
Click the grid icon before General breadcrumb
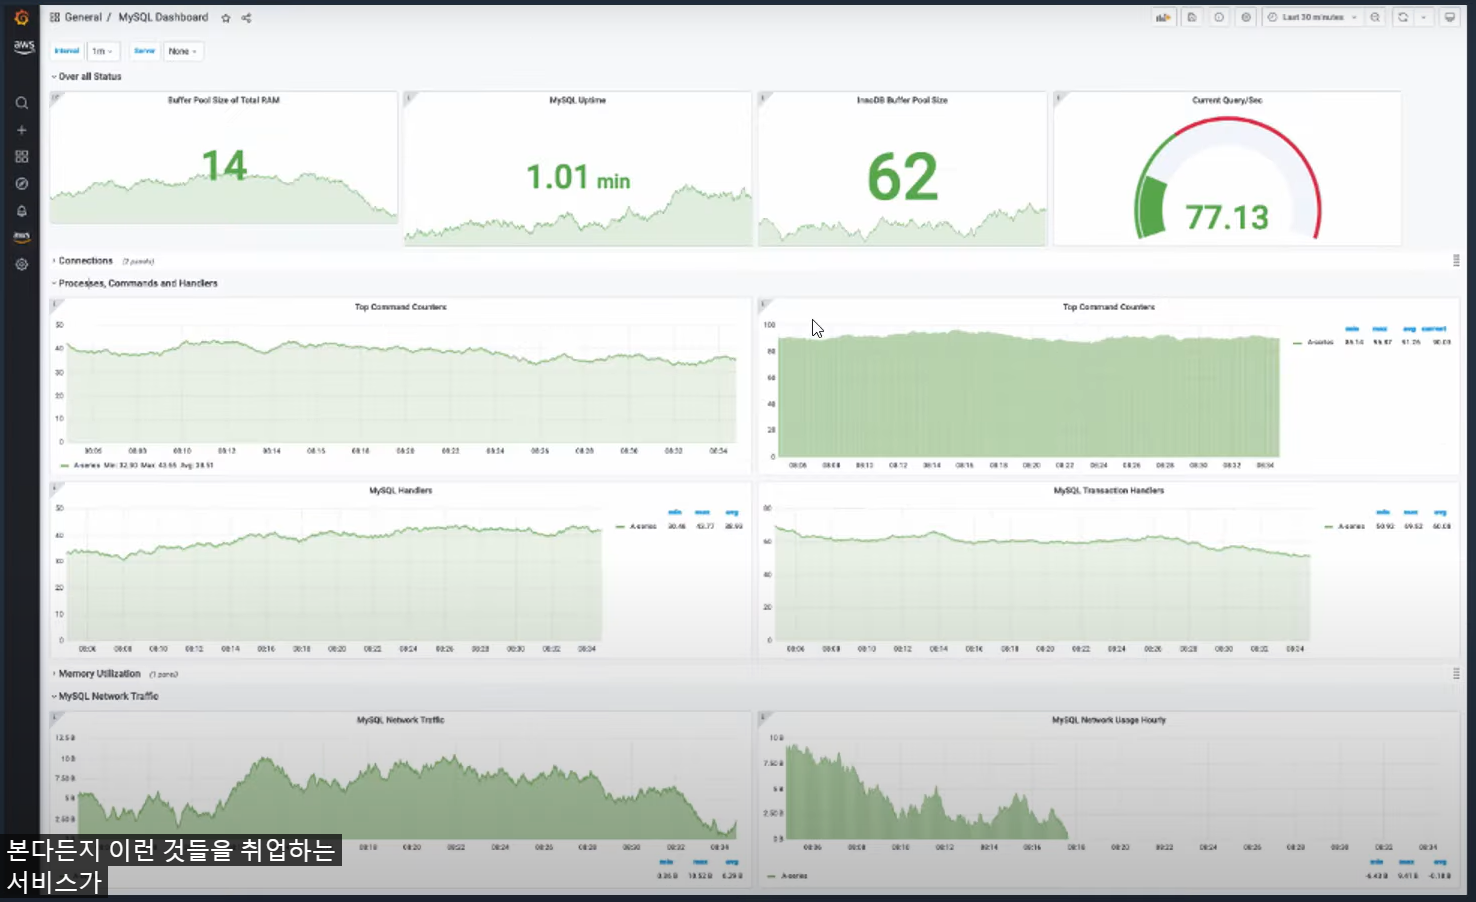click(x=54, y=17)
